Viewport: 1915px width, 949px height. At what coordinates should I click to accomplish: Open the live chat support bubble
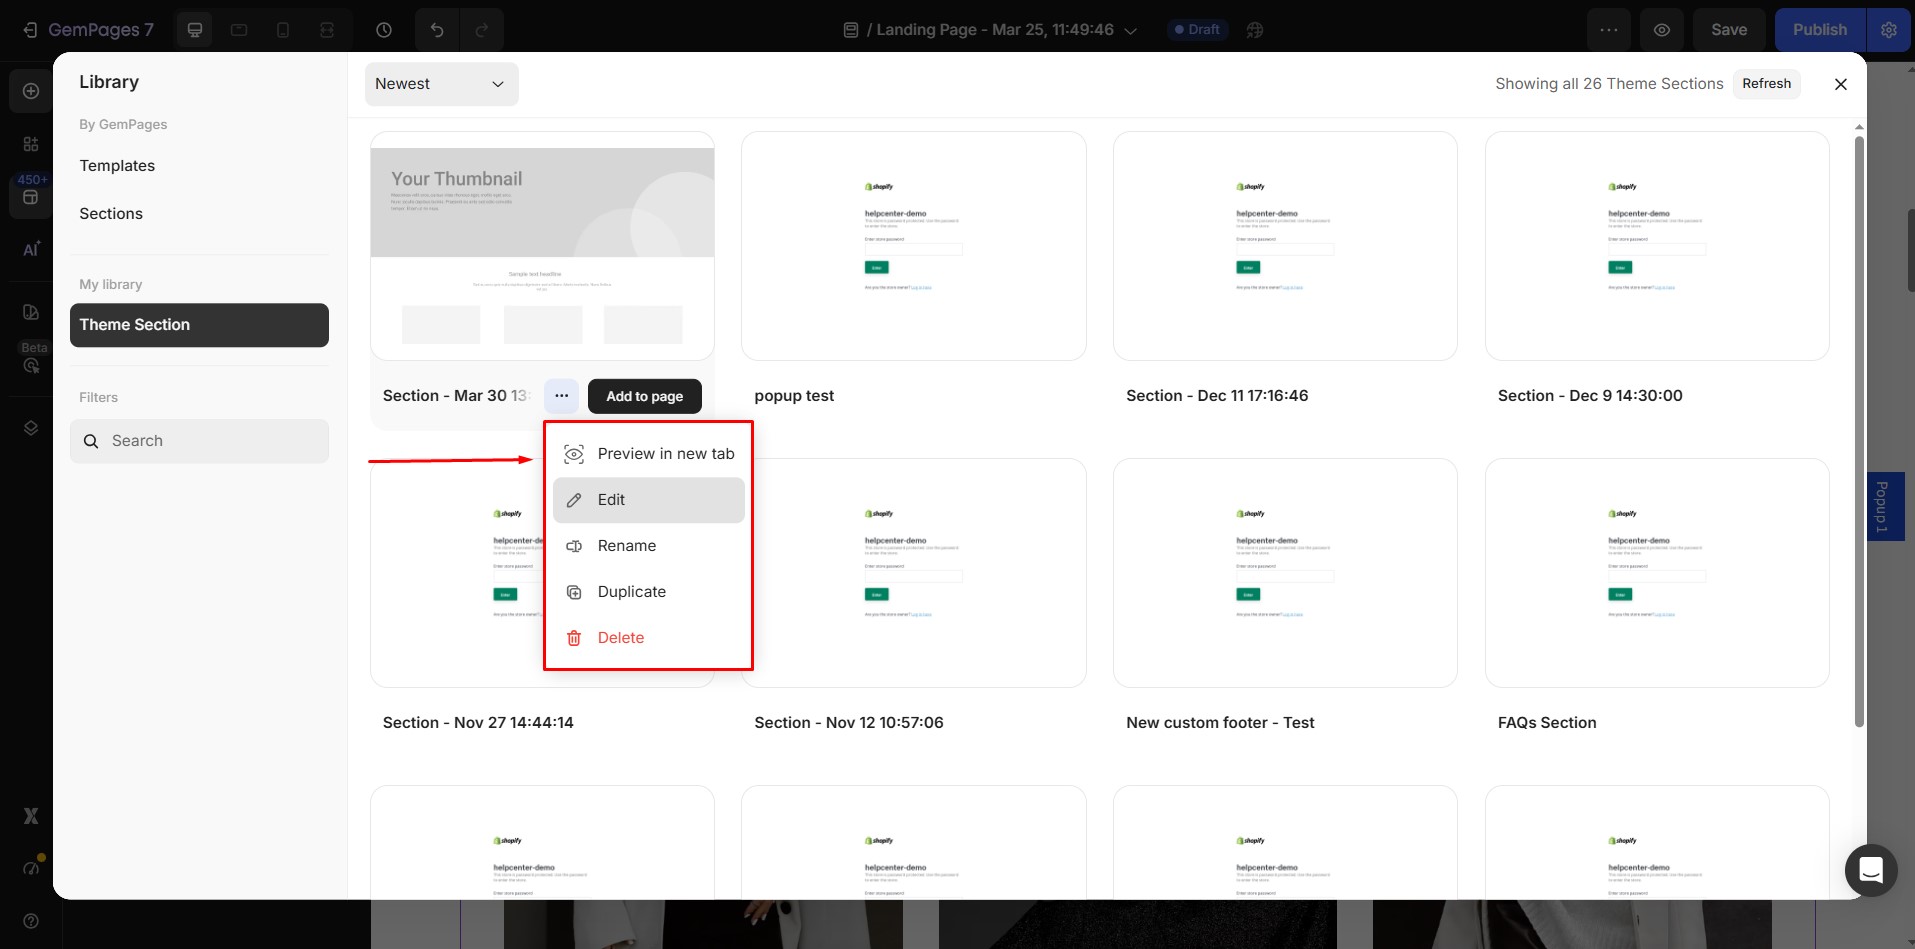tap(1870, 870)
